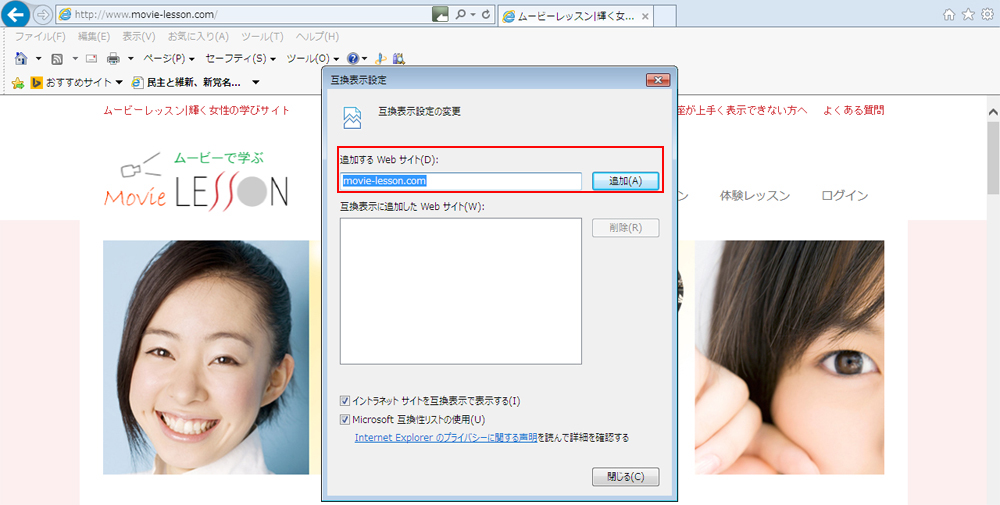Click the page vertical scrollbar thumb

click(993, 157)
